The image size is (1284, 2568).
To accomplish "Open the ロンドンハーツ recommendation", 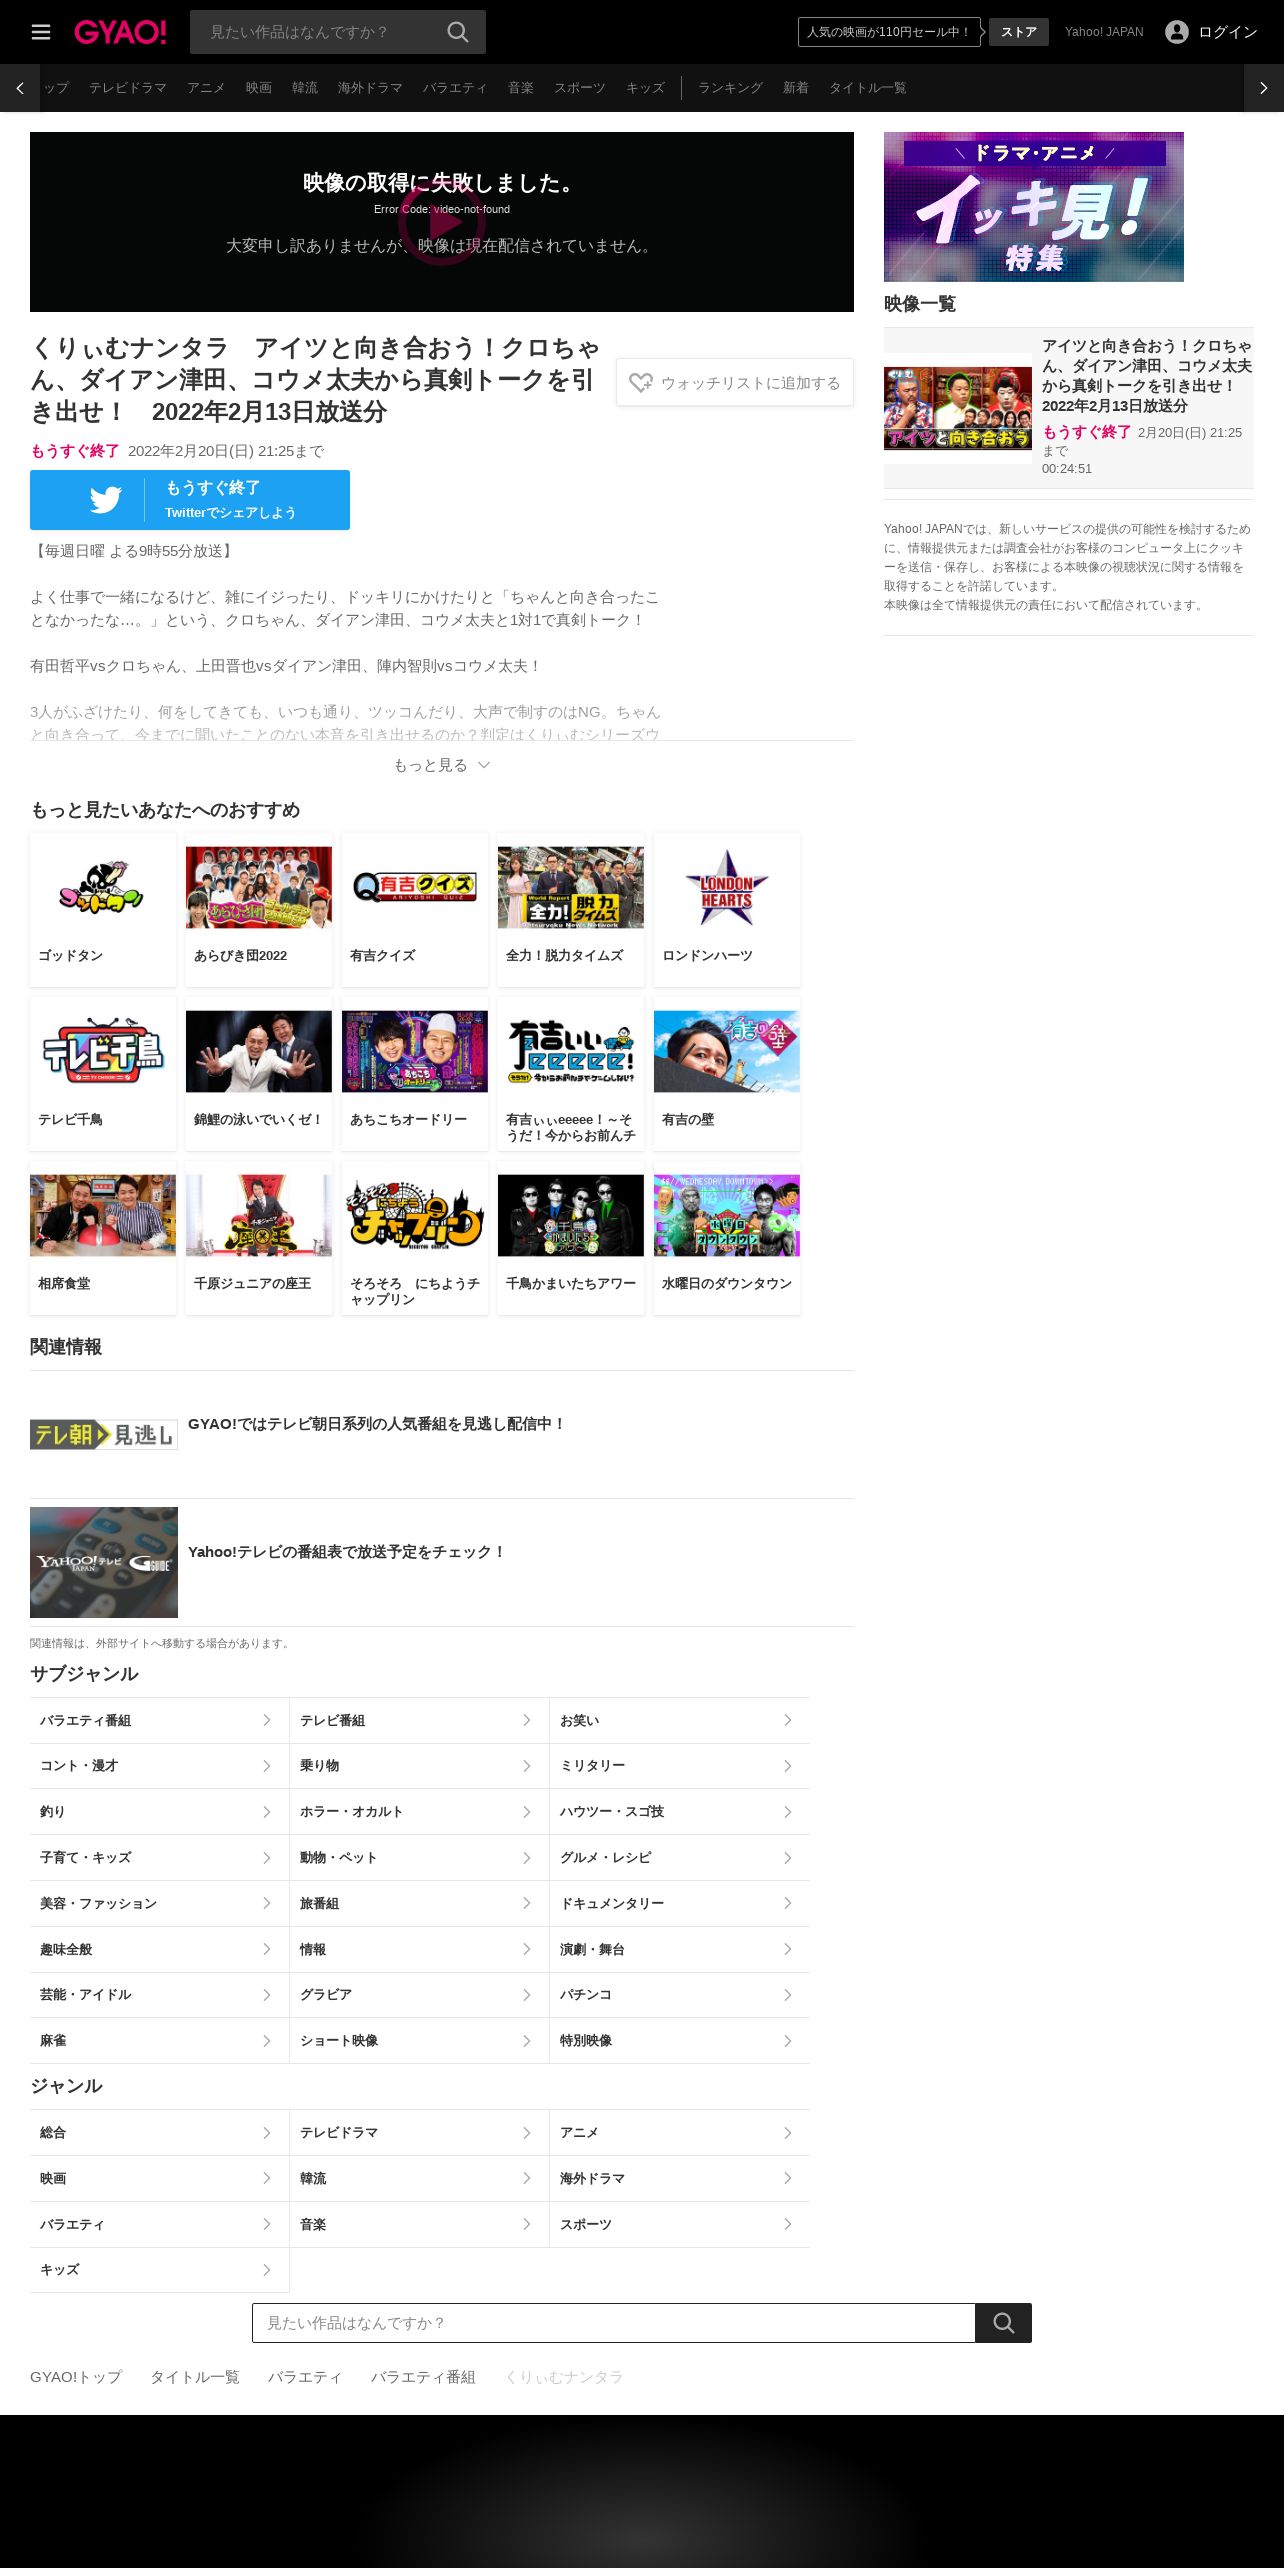I will click(x=727, y=910).
